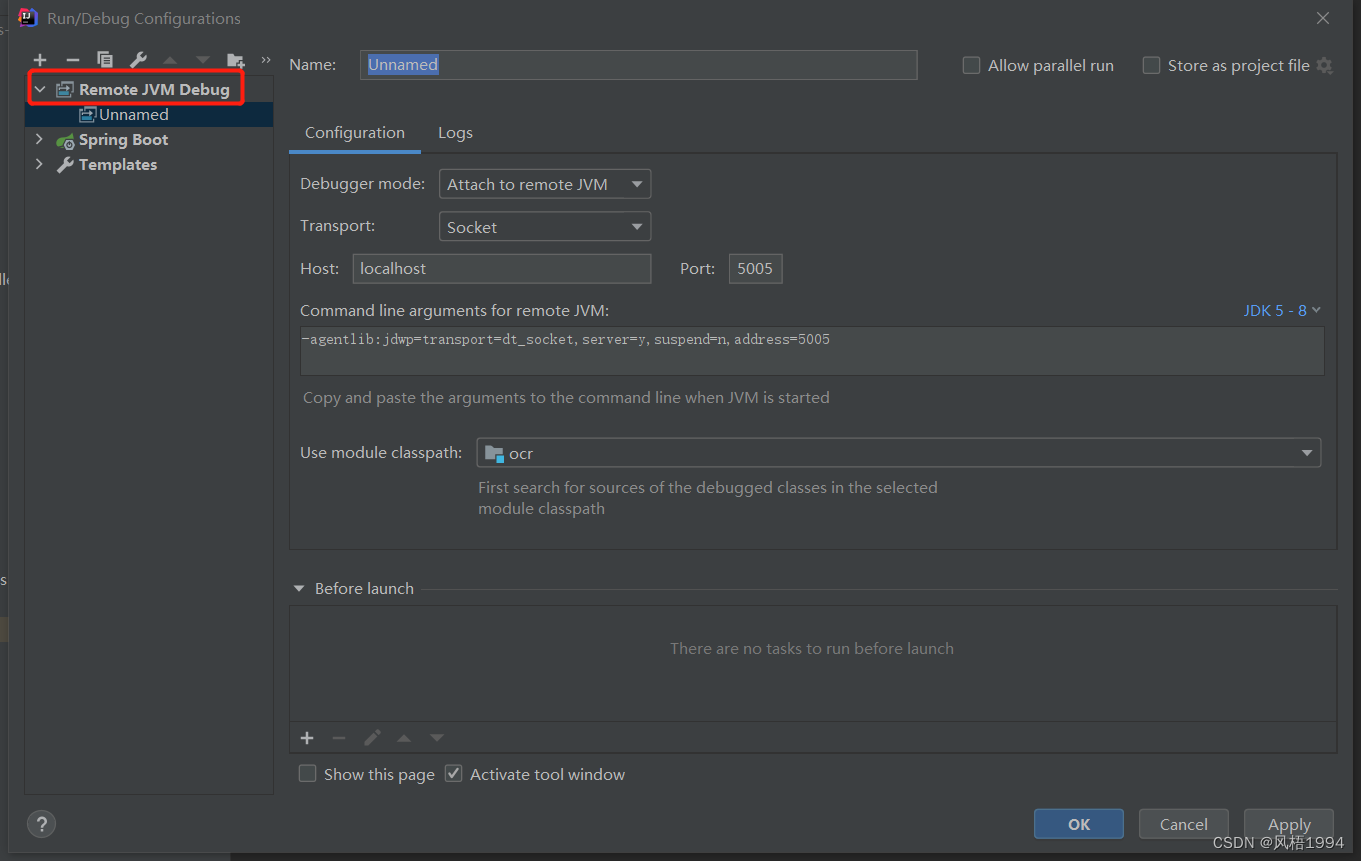Add a before-launch task with the plus icon
Image resolution: width=1361 pixels, height=861 pixels.
[307, 738]
